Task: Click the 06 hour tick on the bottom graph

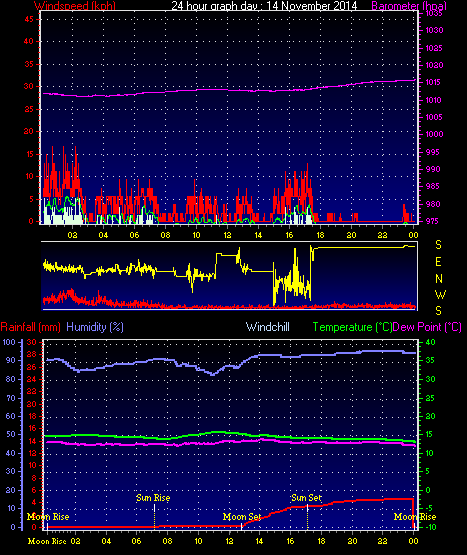Action: [x=136, y=541]
